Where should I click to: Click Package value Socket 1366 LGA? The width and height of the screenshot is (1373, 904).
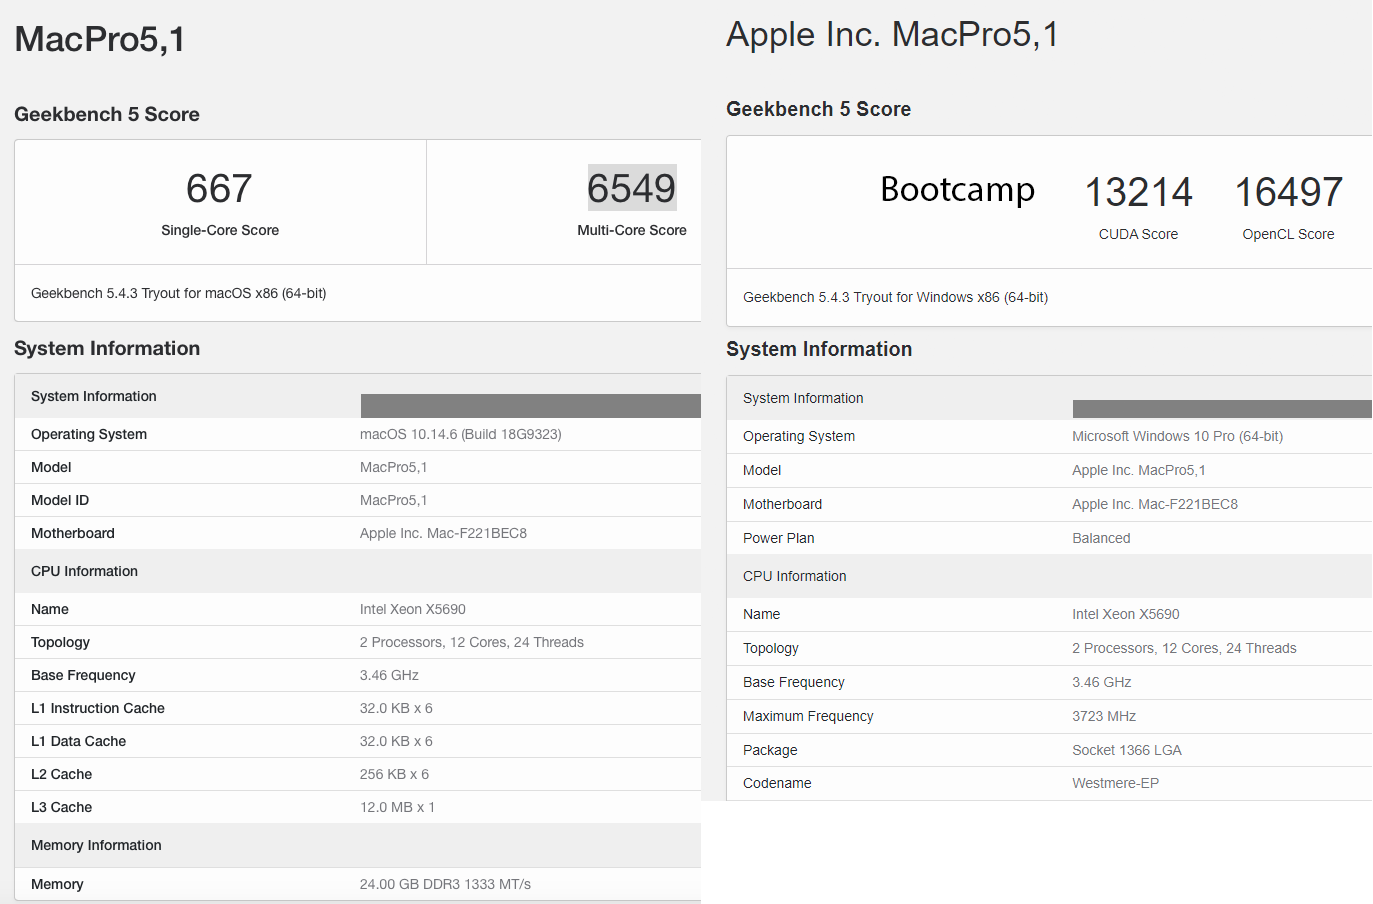[1127, 750]
